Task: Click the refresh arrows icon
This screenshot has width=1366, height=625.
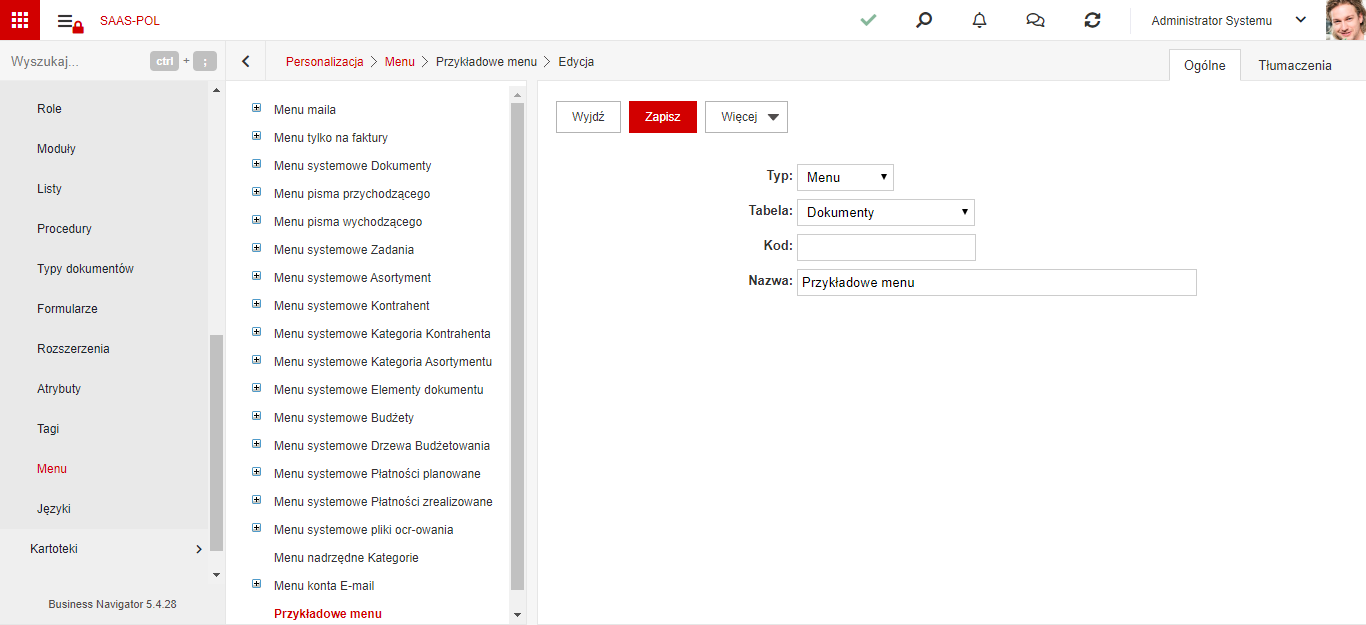Action: [1092, 20]
